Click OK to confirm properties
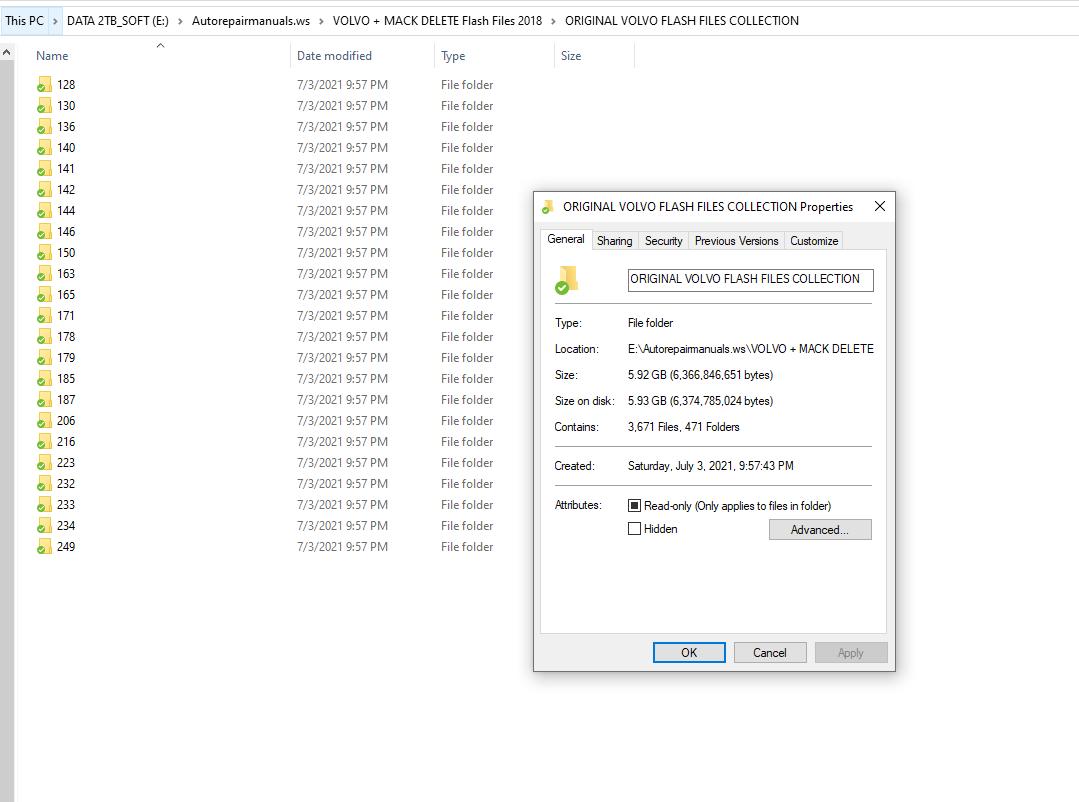This screenshot has width=1079, height=802. click(x=689, y=652)
